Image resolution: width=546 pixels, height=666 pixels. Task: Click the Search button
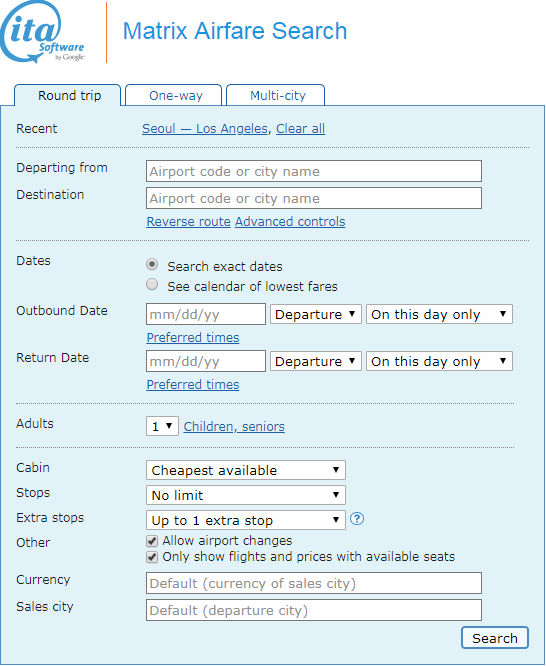tap(495, 638)
